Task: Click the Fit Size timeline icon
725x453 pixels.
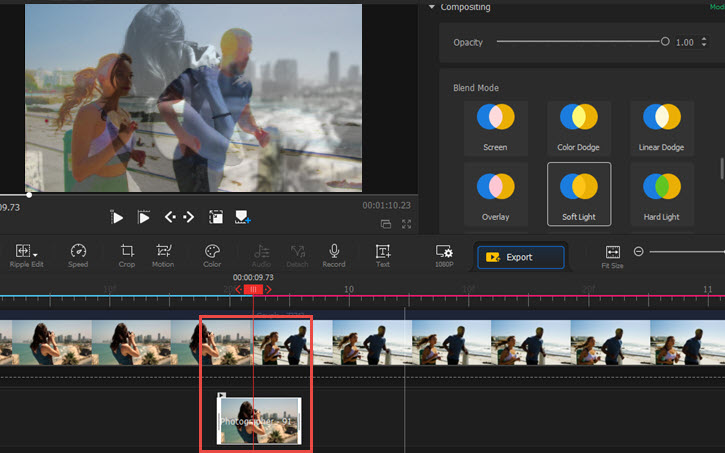Action: [613, 252]
